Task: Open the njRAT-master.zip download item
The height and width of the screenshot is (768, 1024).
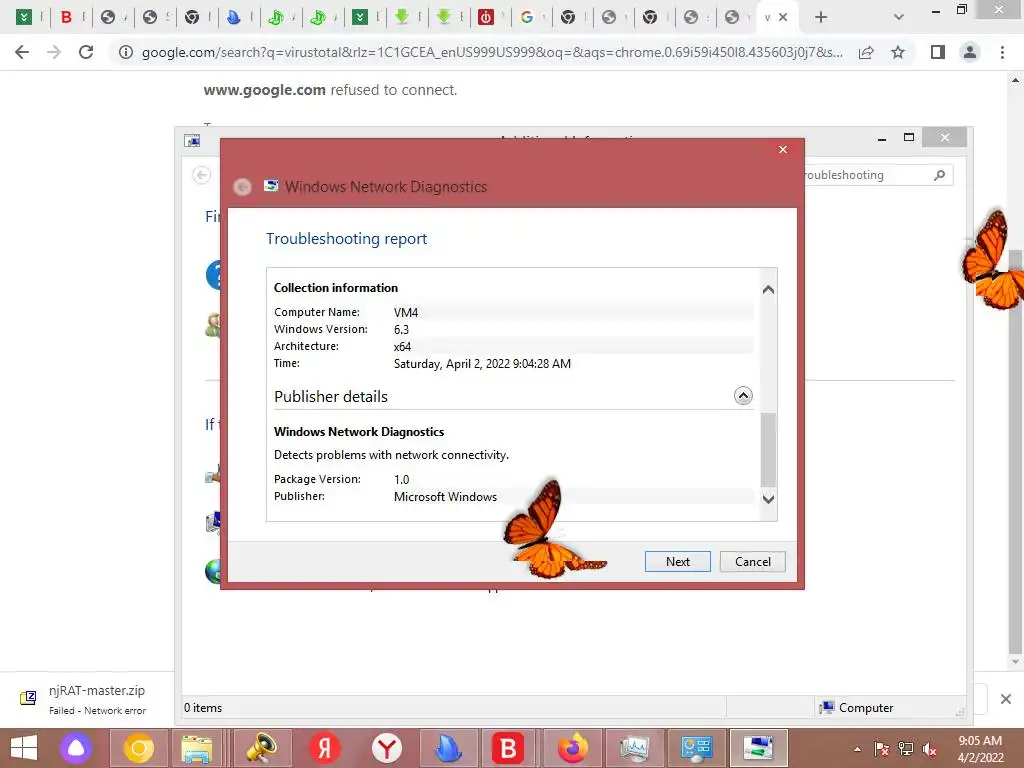Action: click(x=88, y=699)
